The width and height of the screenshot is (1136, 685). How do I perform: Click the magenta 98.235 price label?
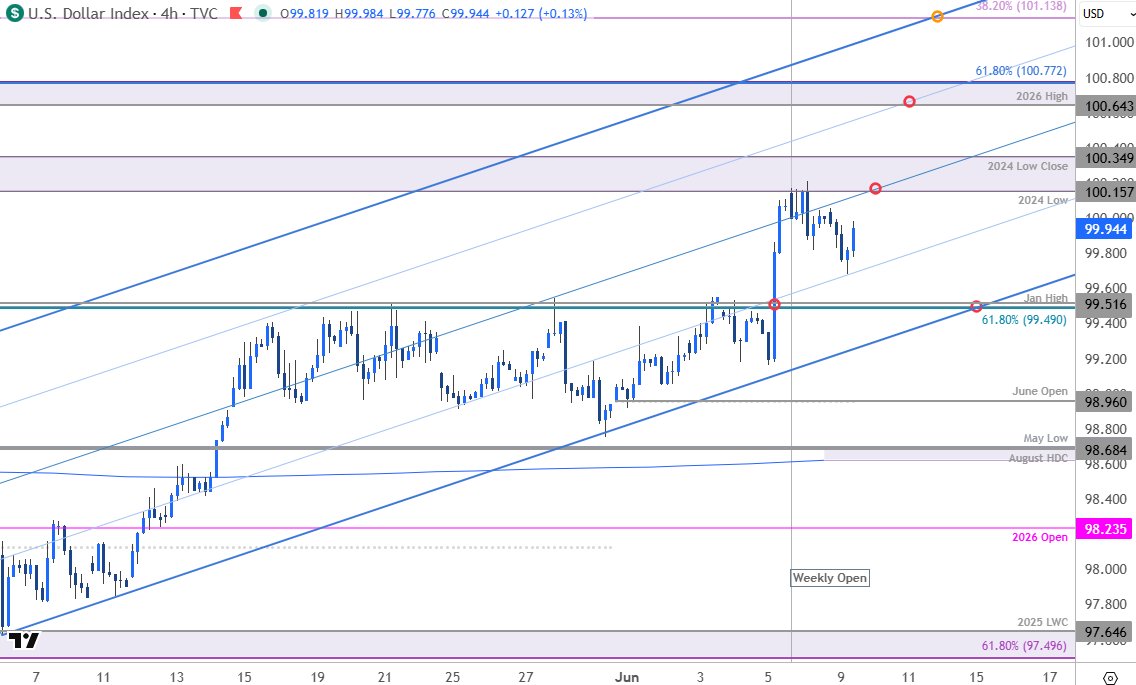pos(1106,528)
